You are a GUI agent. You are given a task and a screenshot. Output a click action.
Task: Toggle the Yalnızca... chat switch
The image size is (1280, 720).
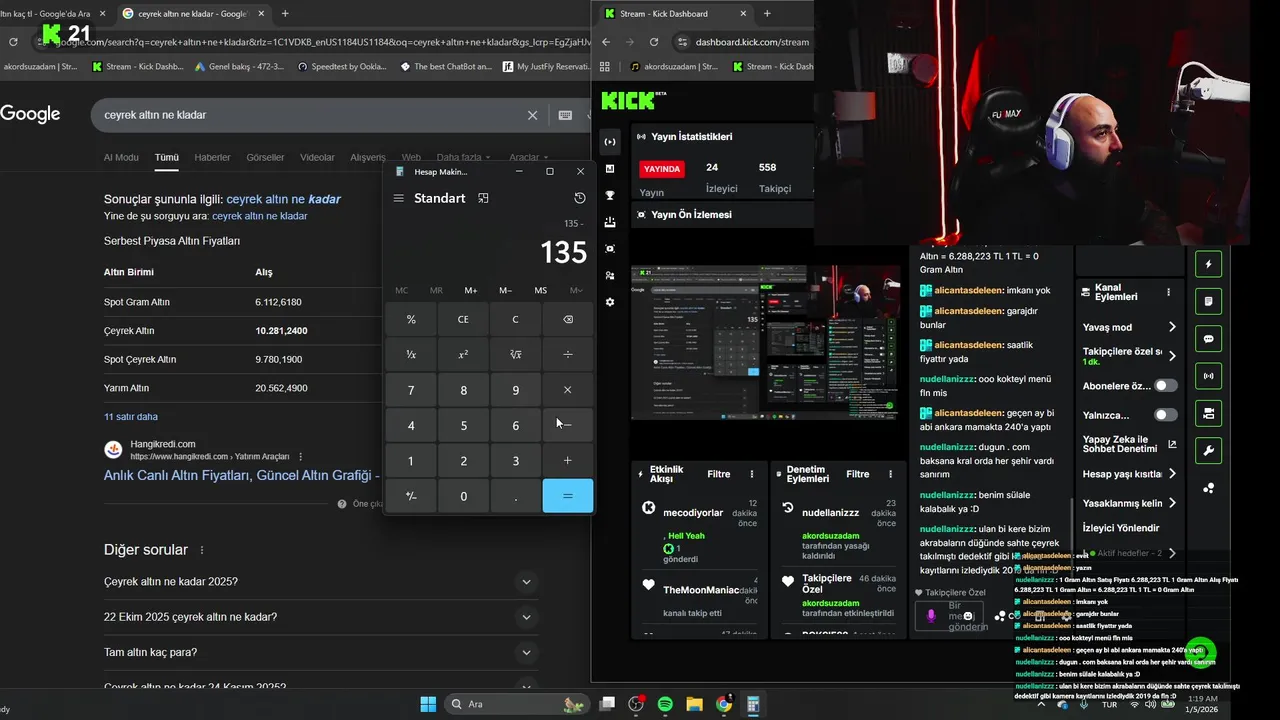(1166, 415)
